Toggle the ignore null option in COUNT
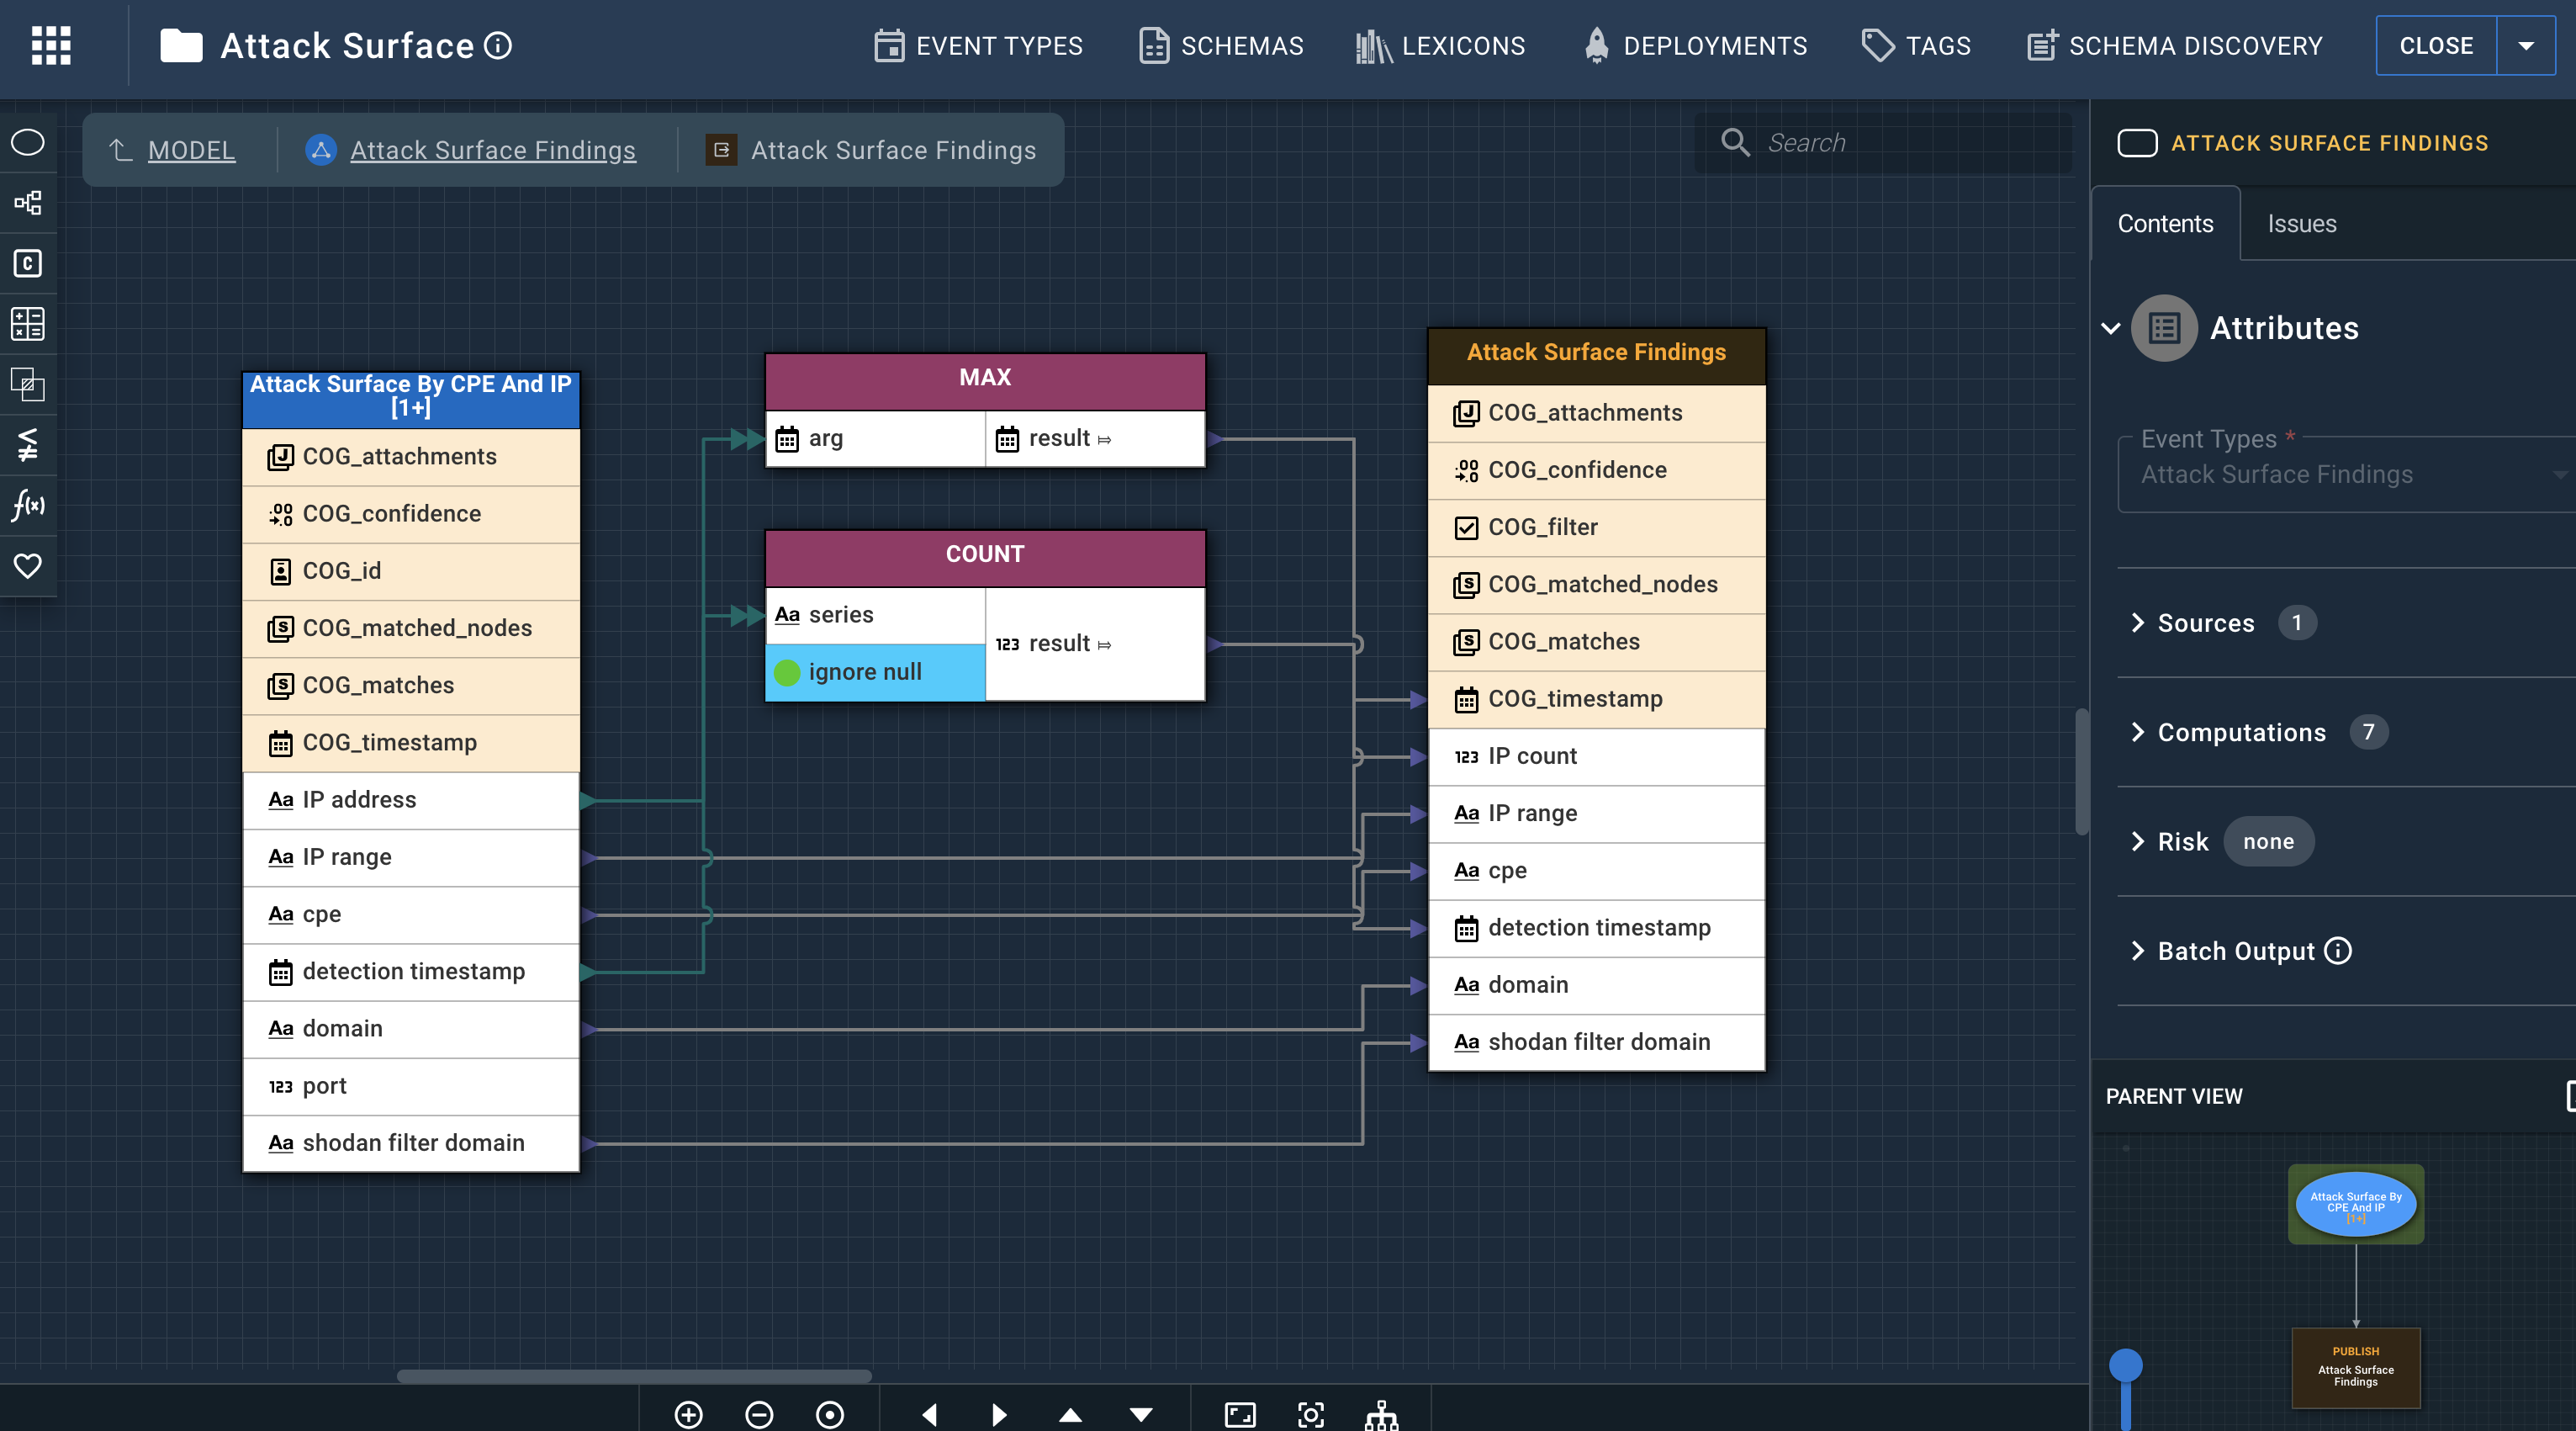Screen dimensions: 2576x1431 point(788,672)
